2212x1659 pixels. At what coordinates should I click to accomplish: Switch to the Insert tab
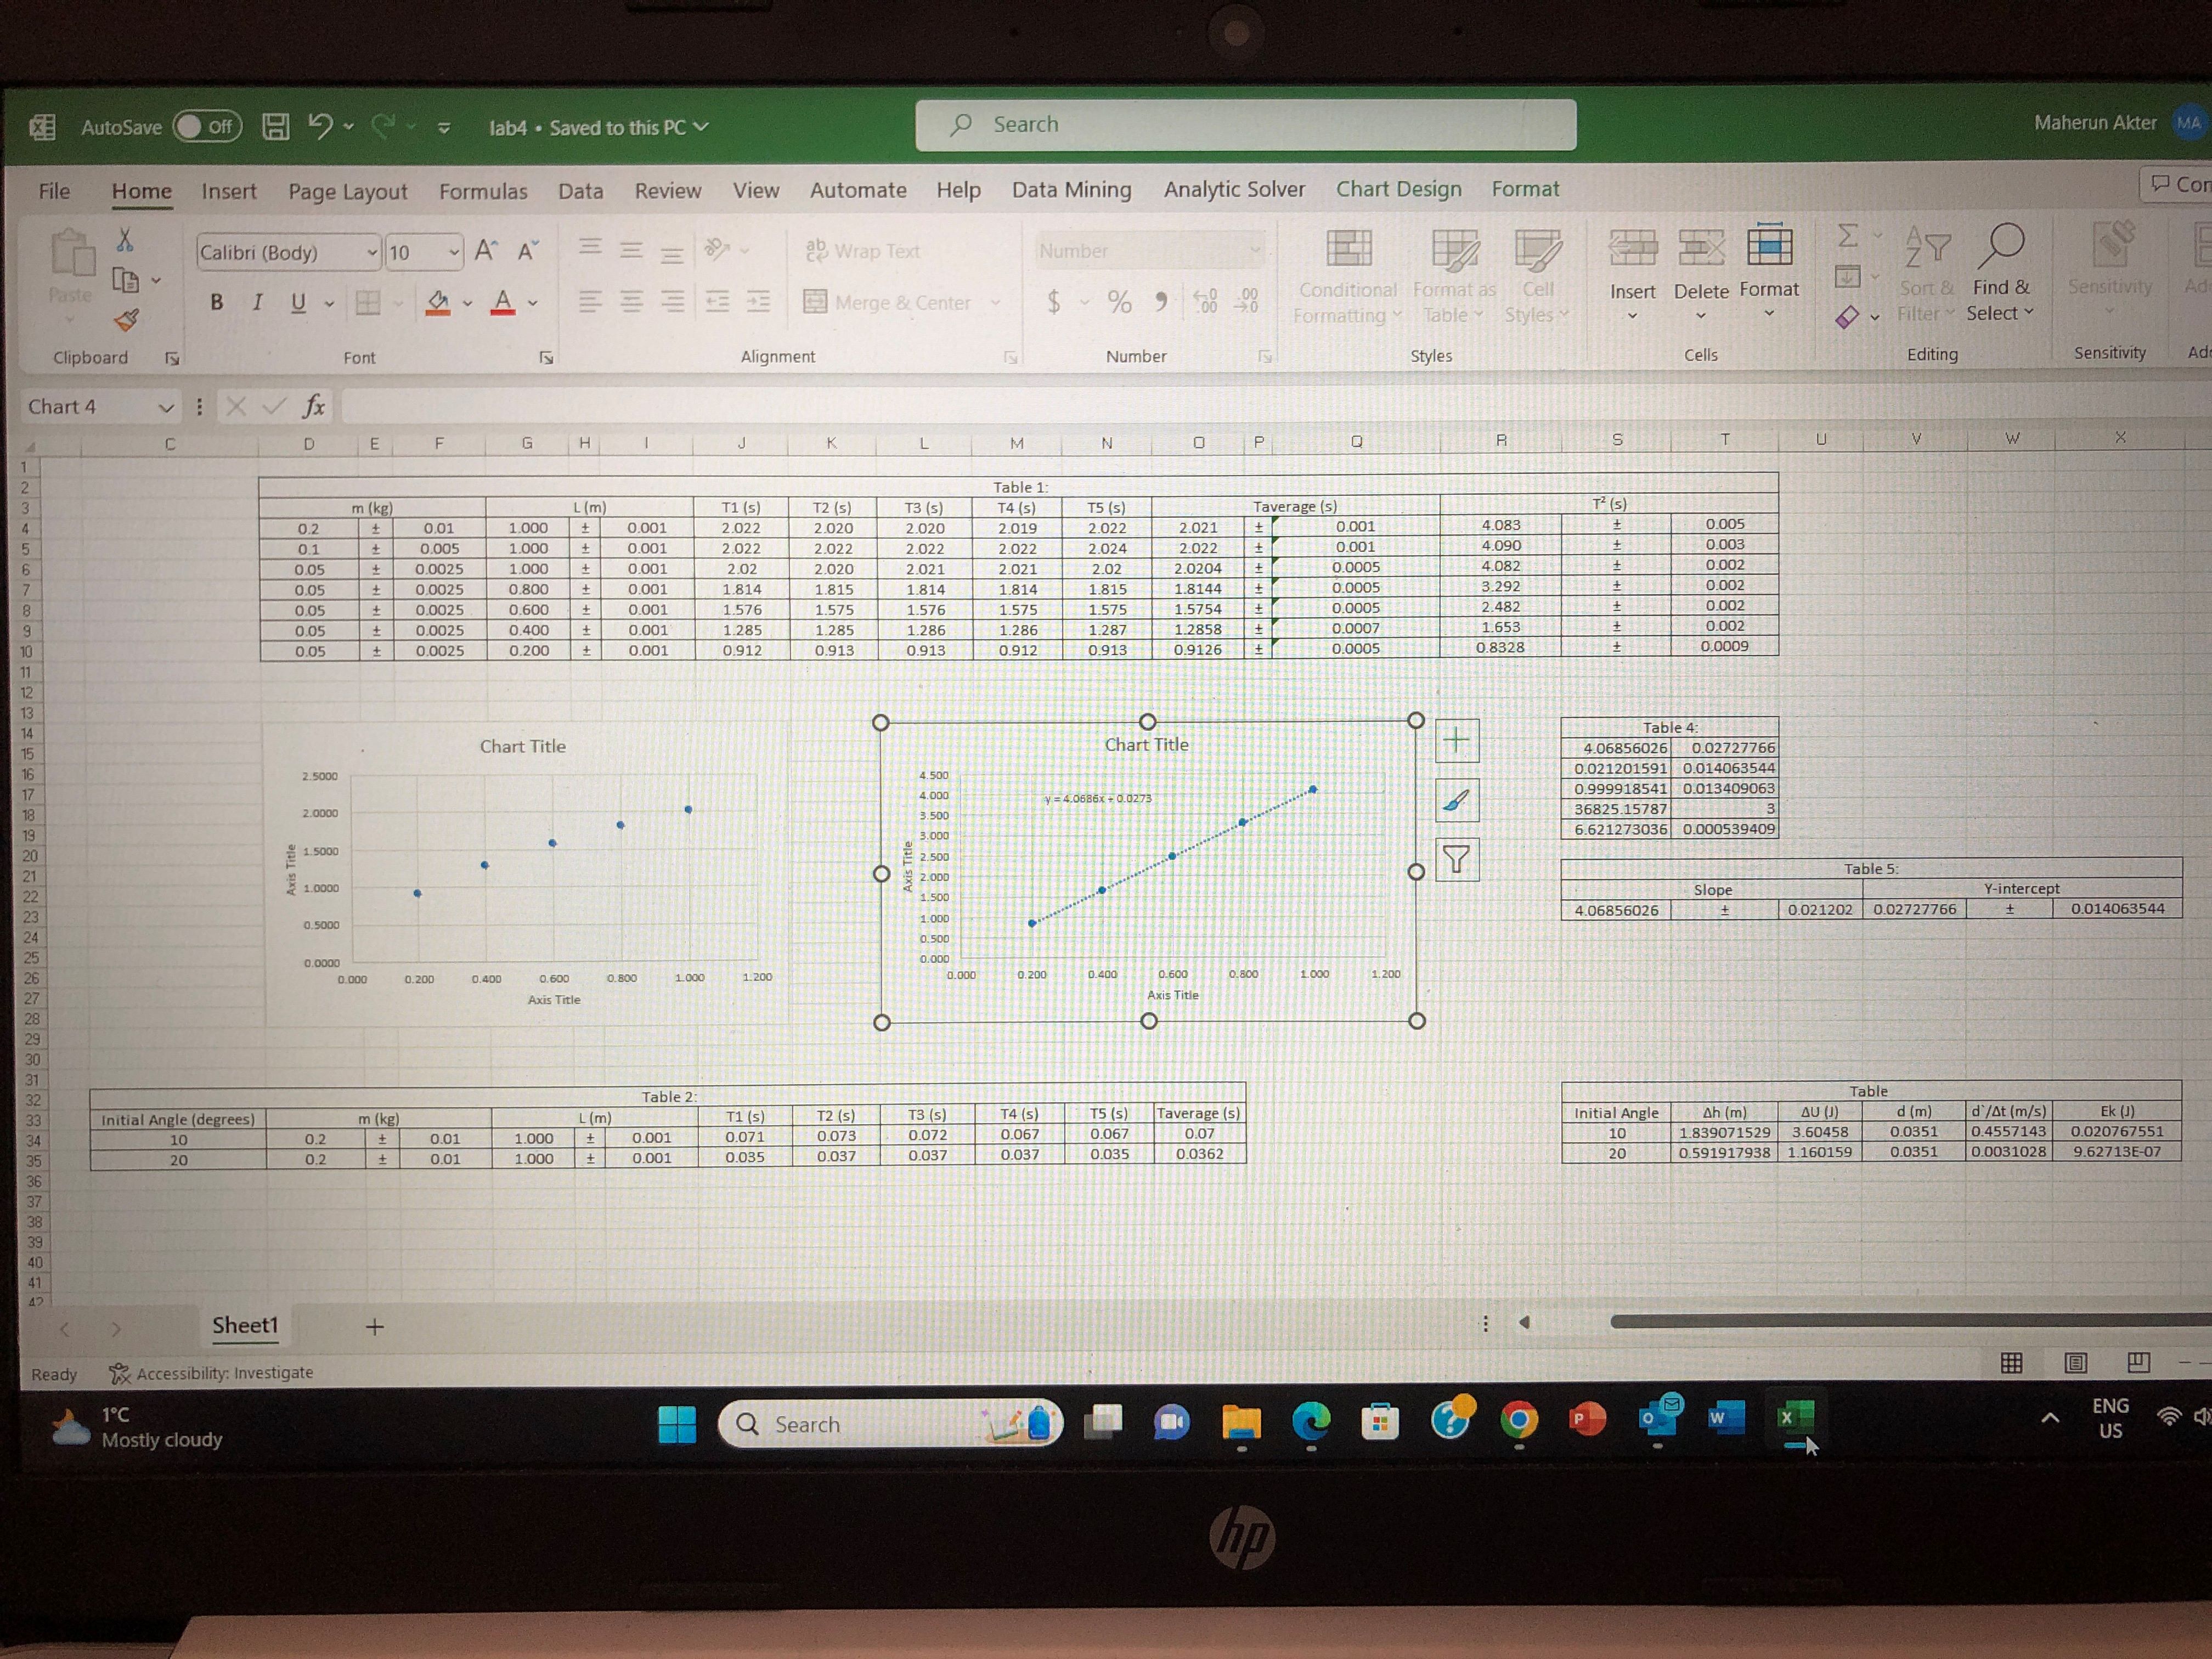click(229, 191)
